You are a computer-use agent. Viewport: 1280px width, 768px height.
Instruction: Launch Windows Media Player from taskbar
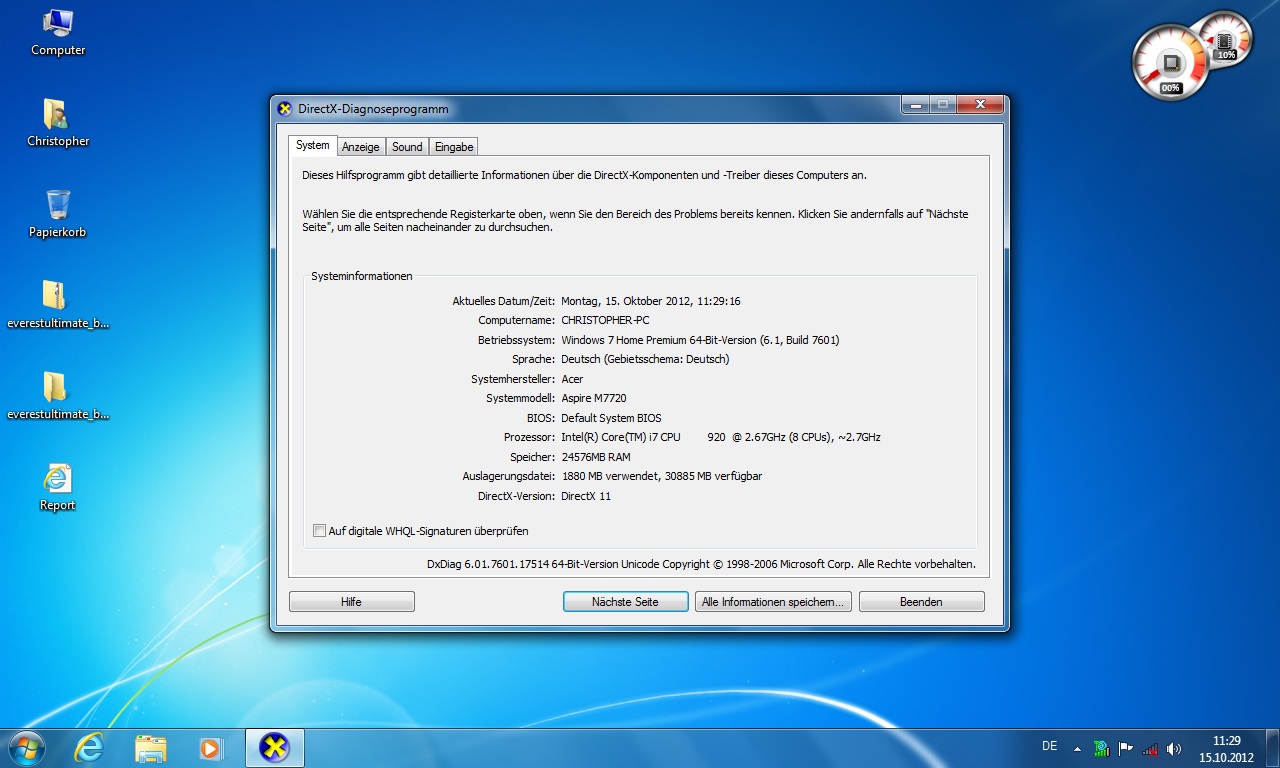point(211,747)
